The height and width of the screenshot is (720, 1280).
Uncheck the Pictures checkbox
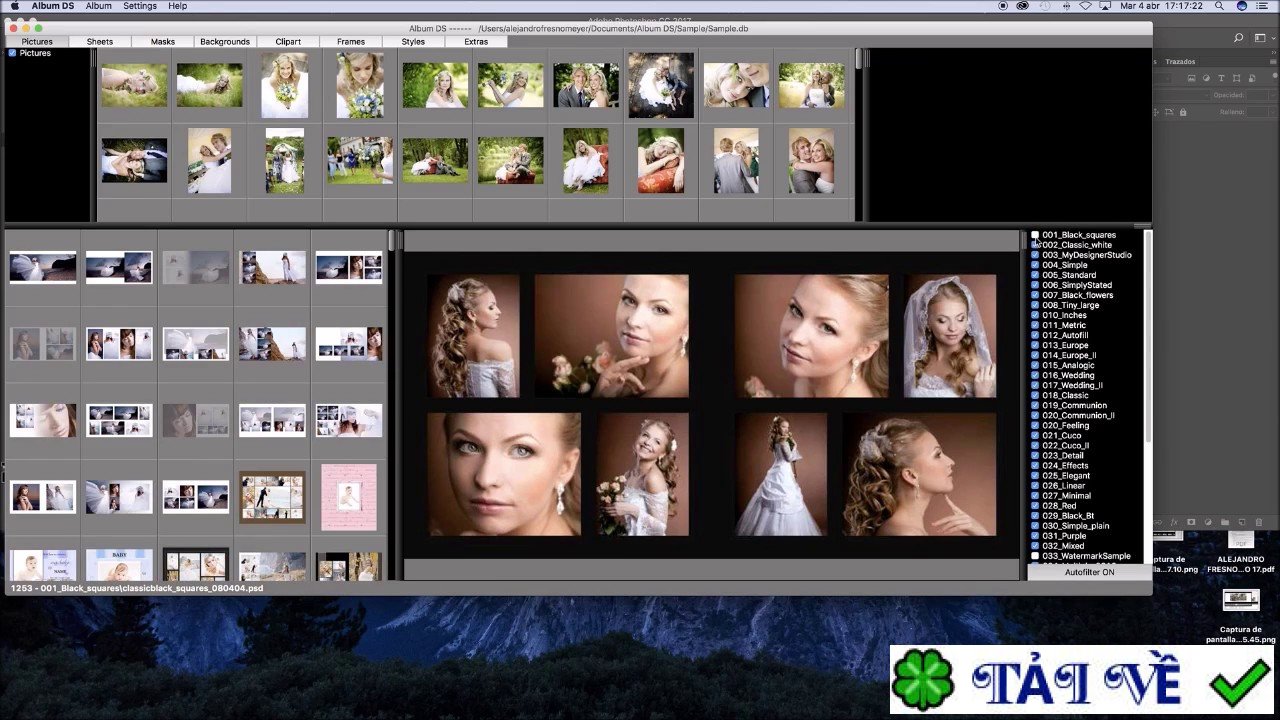coord(12,52)
